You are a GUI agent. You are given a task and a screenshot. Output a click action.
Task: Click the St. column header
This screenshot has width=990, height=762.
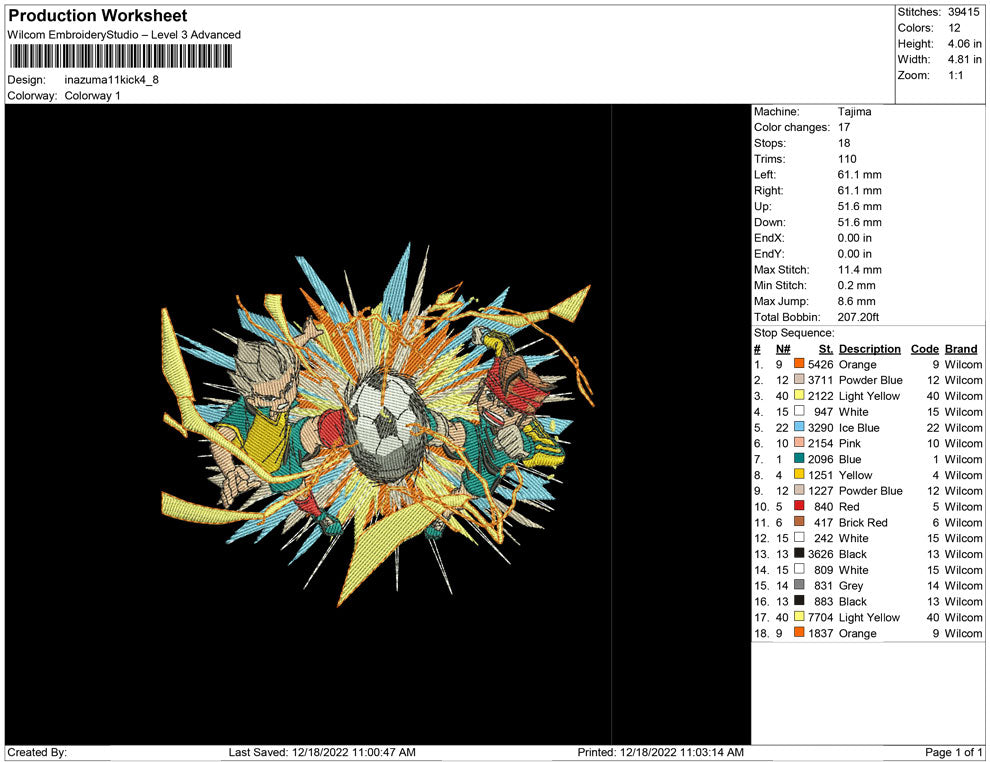(x=825, y=349)
